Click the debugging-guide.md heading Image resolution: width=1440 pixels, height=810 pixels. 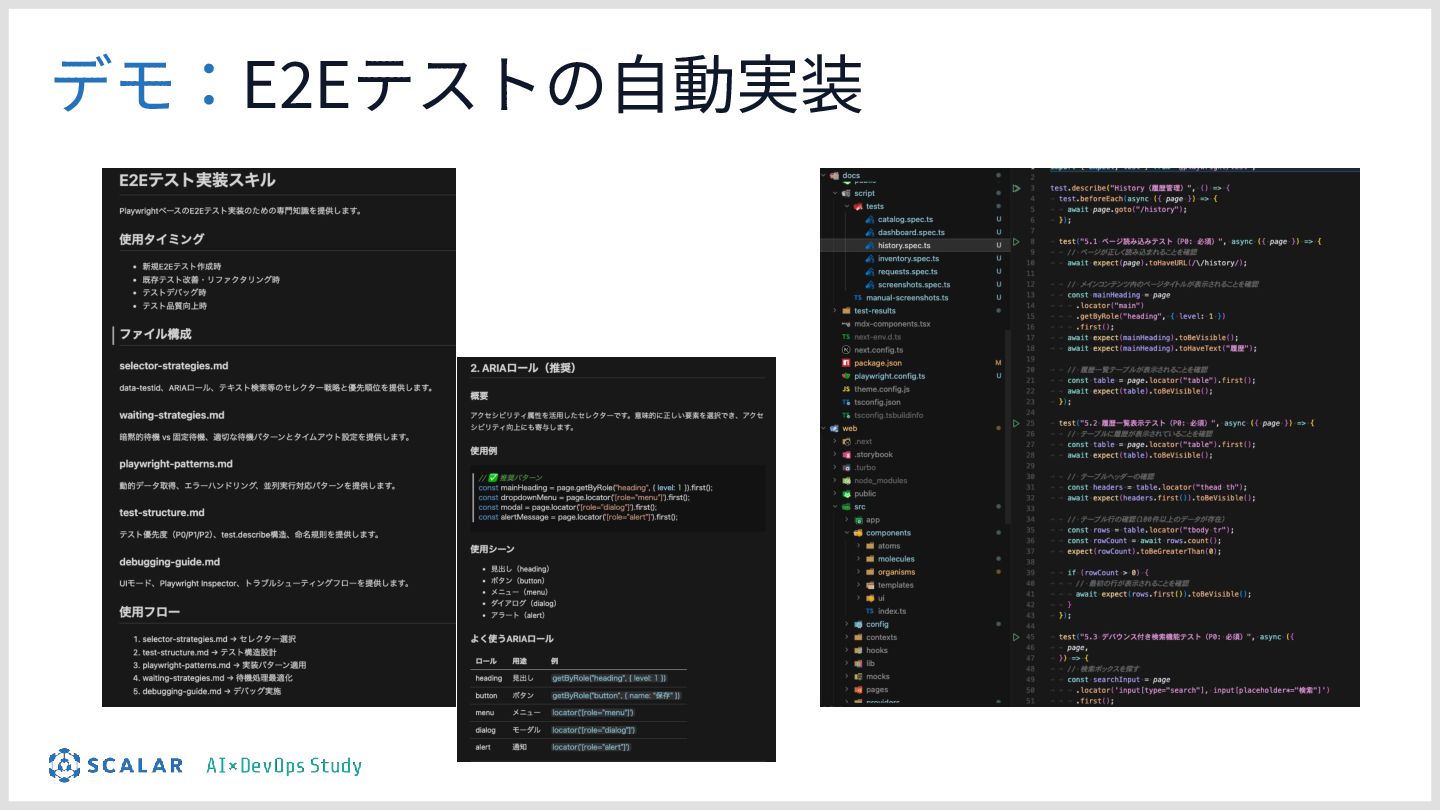pyautogui.click(x=169, y=562)
